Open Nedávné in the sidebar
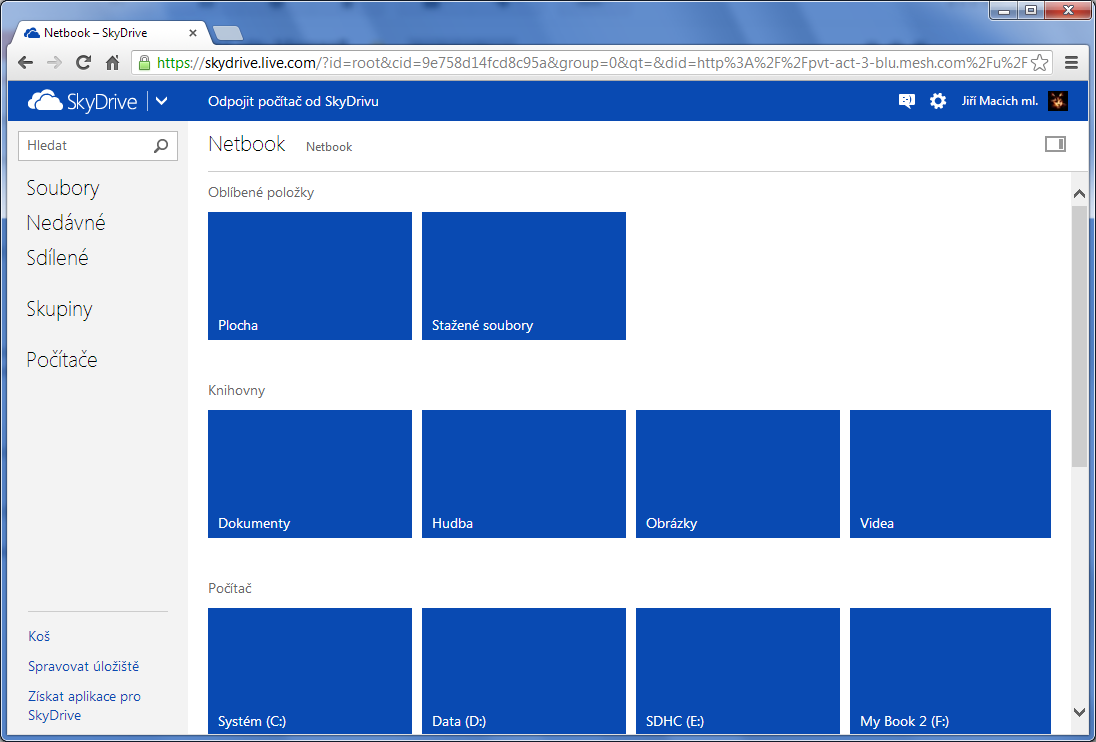 pyautogui.click(x=66, y=223)
